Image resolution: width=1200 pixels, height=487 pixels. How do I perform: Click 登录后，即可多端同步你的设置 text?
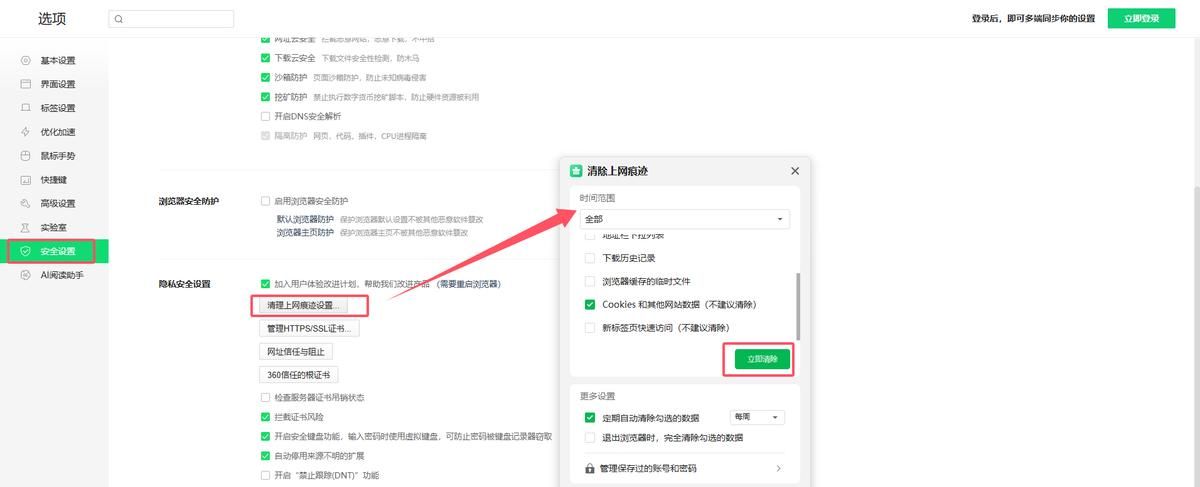point(1035,19)
